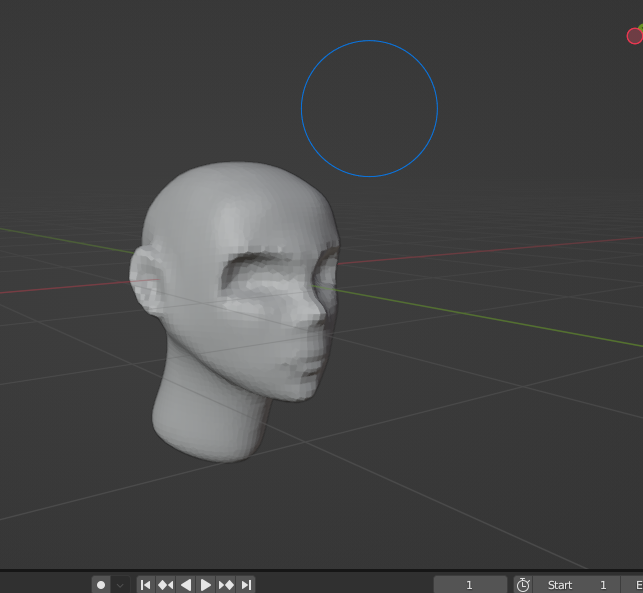
Task: Jump to the next keyframe
Action: (x=226, y=585)
